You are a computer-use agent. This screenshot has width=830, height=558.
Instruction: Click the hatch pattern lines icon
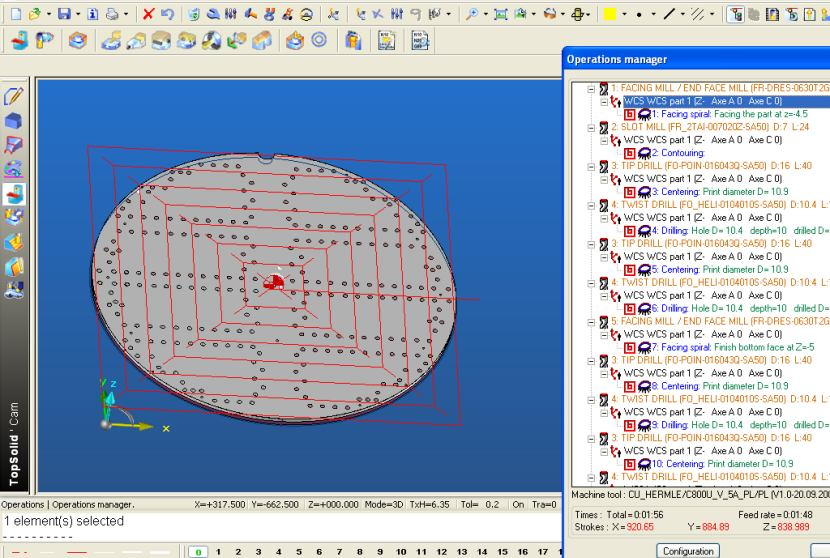[698, 14]
